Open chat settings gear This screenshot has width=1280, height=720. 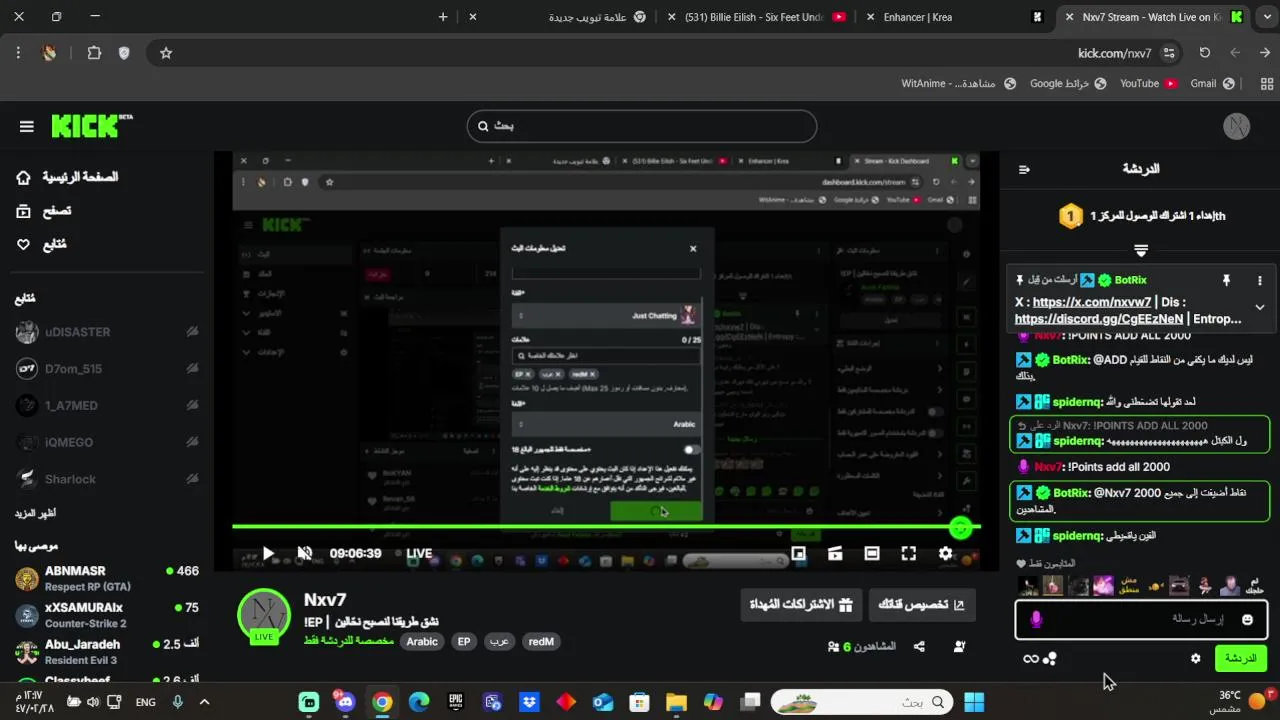(x=1195, y=659)
